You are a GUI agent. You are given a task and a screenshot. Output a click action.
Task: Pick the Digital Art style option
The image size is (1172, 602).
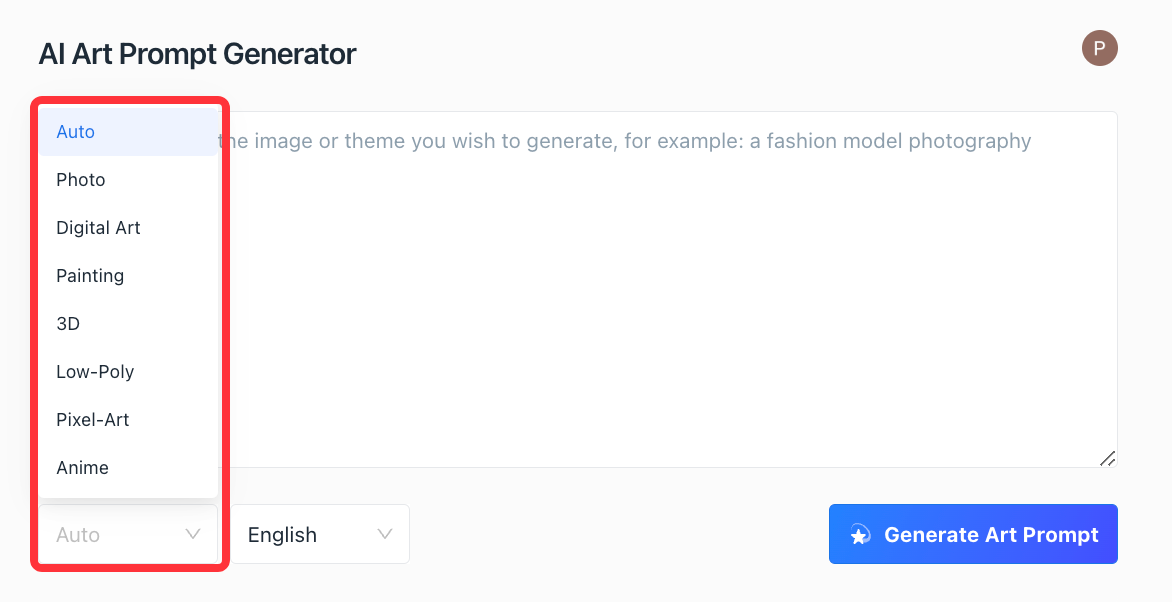point(129,227)
